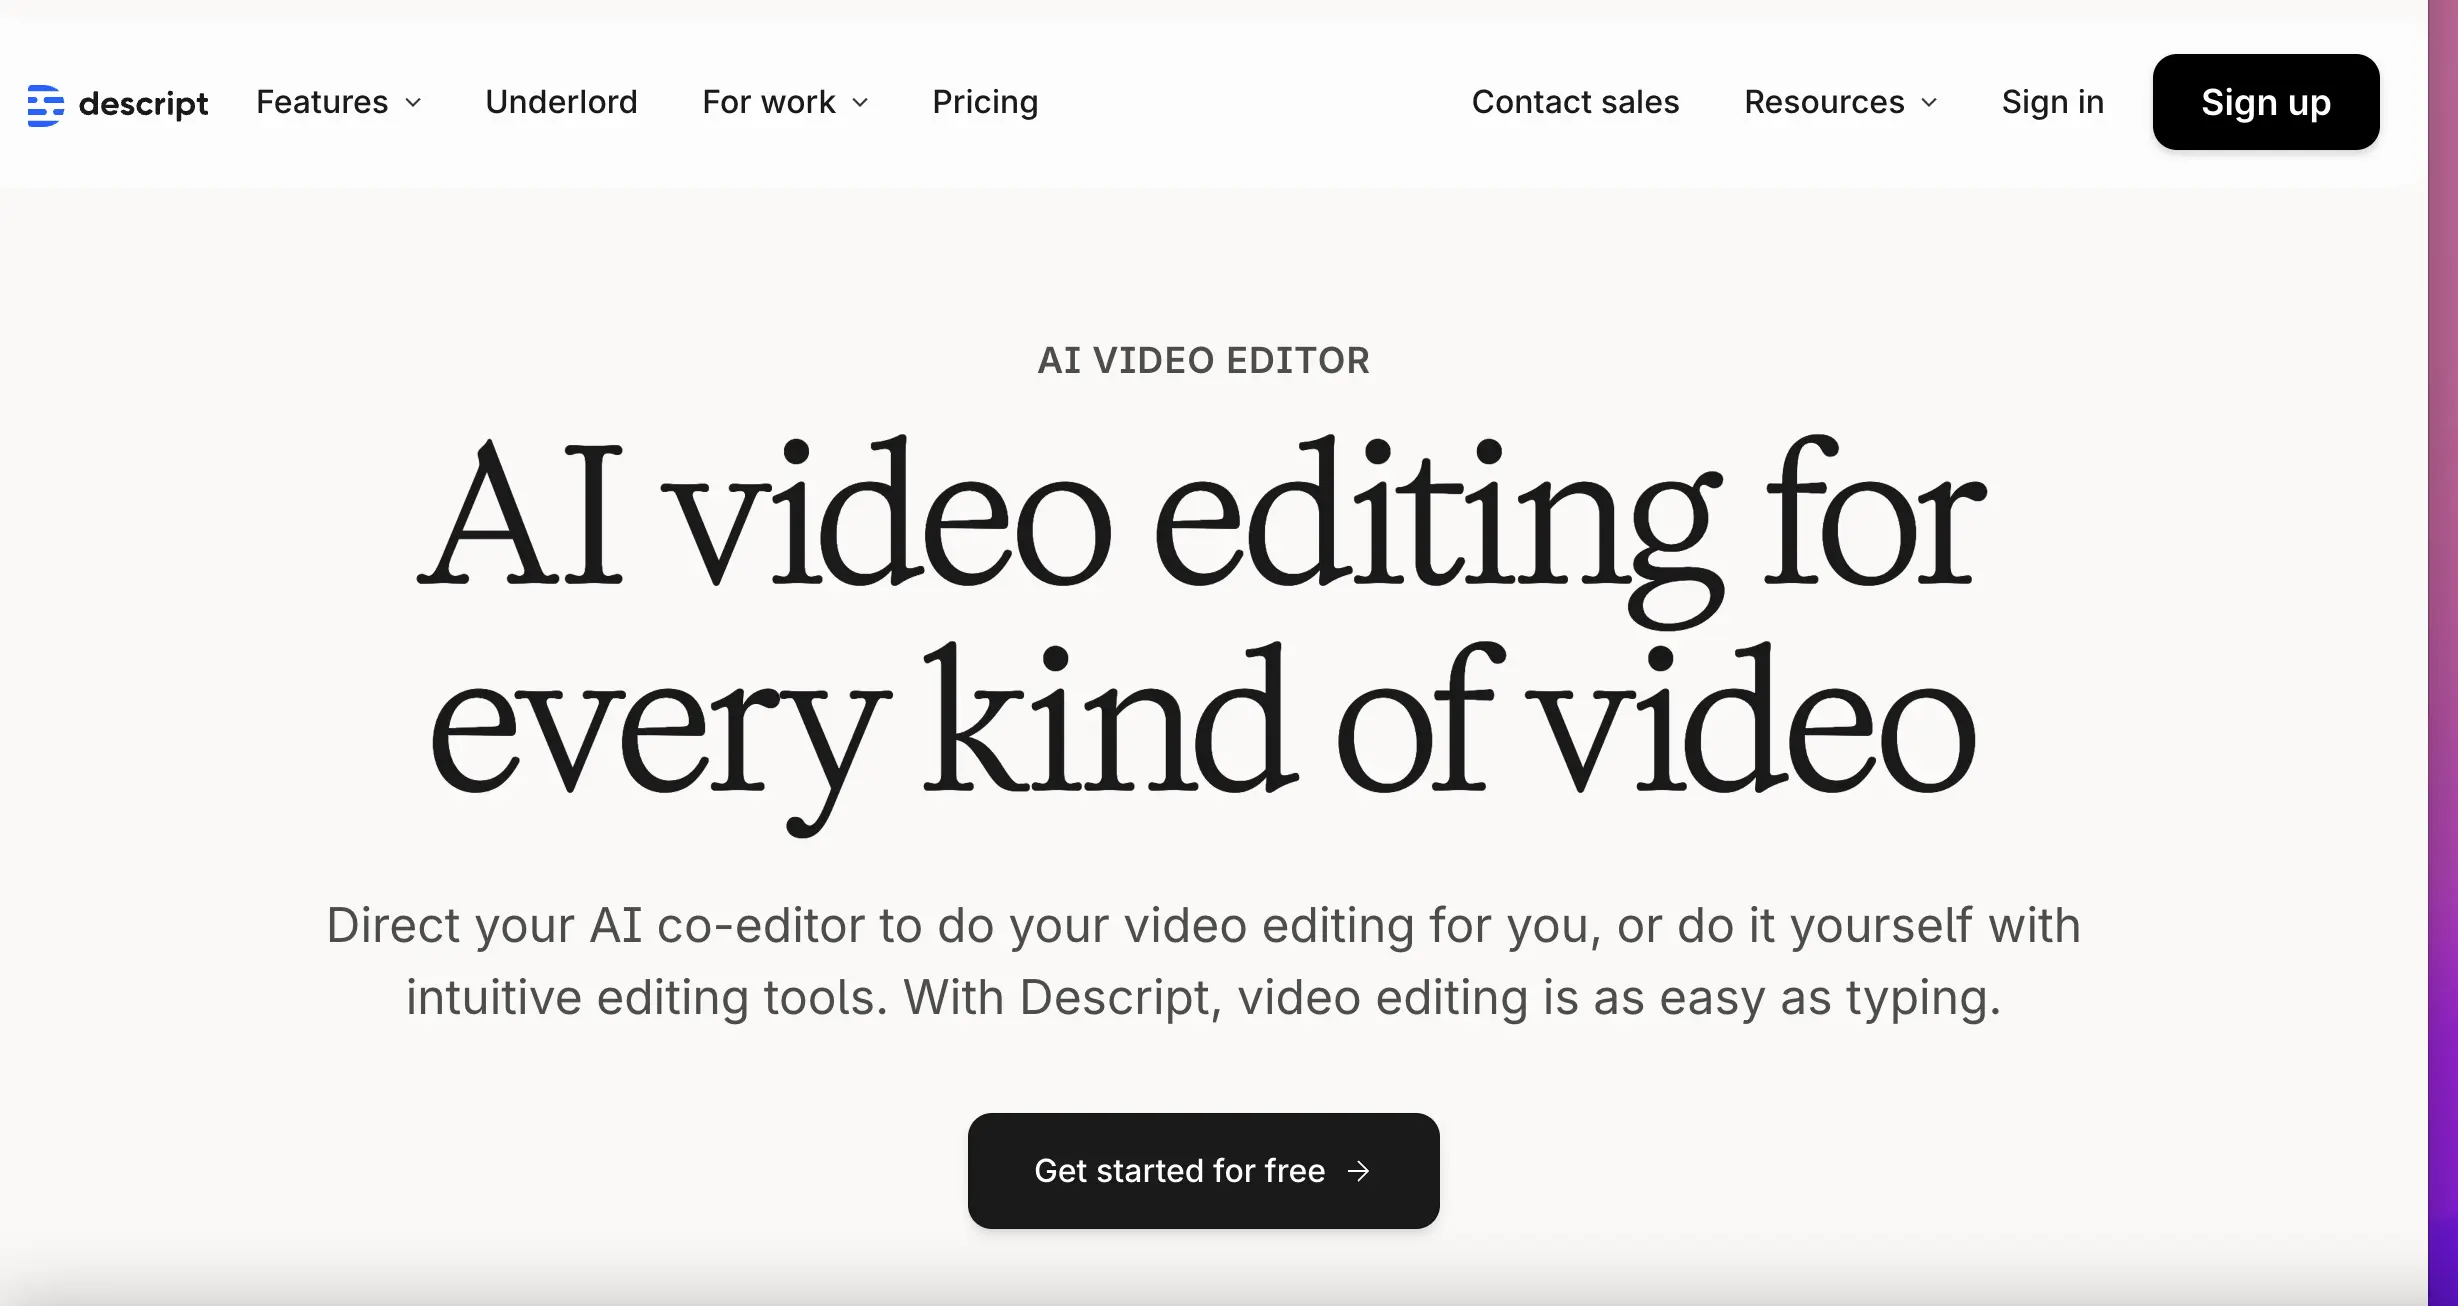
Task: Click Get started for free button
Action: point(1180,1170)
